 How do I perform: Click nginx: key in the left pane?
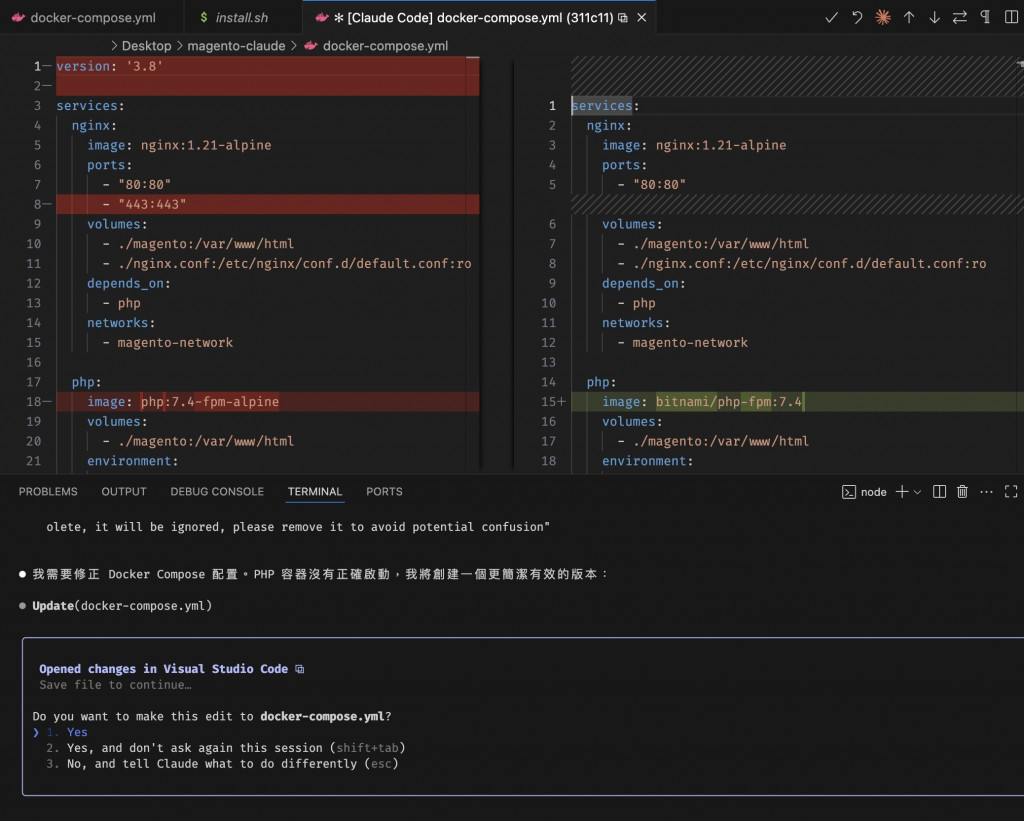[94, 125]
